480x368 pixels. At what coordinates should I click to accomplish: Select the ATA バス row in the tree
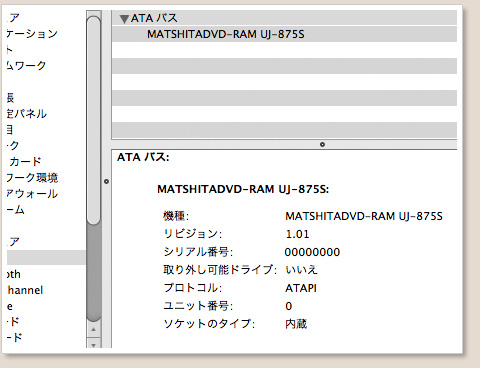click(284, 18)
